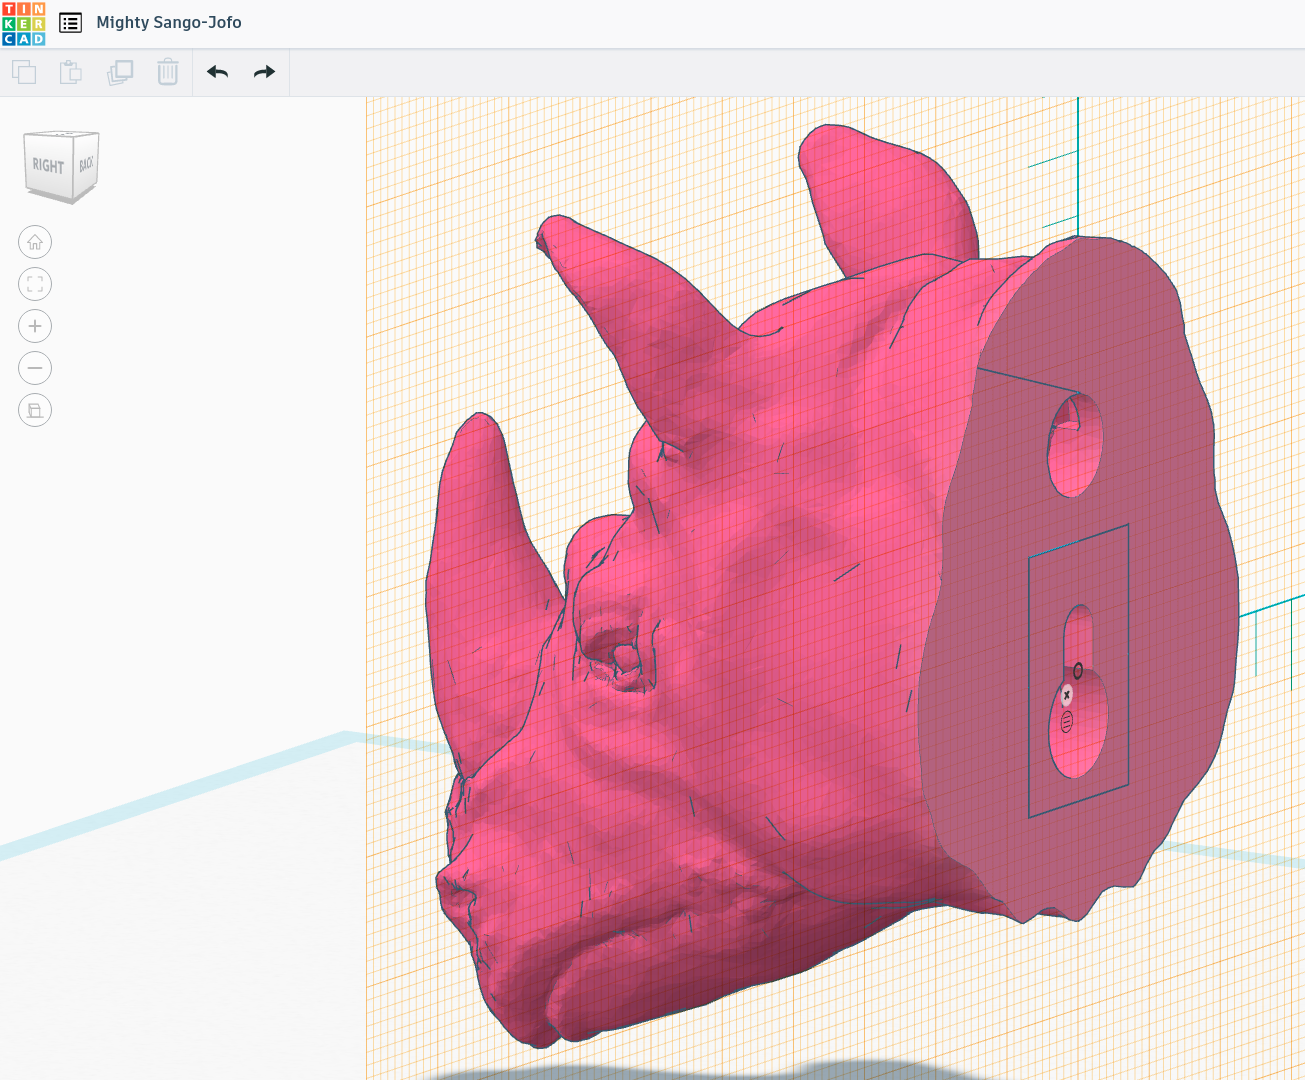Select the RIGHT face of view cube

(48, 166)
